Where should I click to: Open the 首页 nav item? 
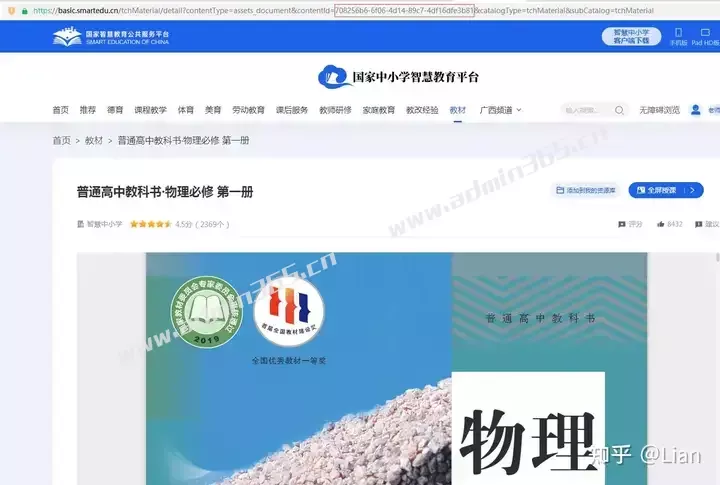point(61,110)
